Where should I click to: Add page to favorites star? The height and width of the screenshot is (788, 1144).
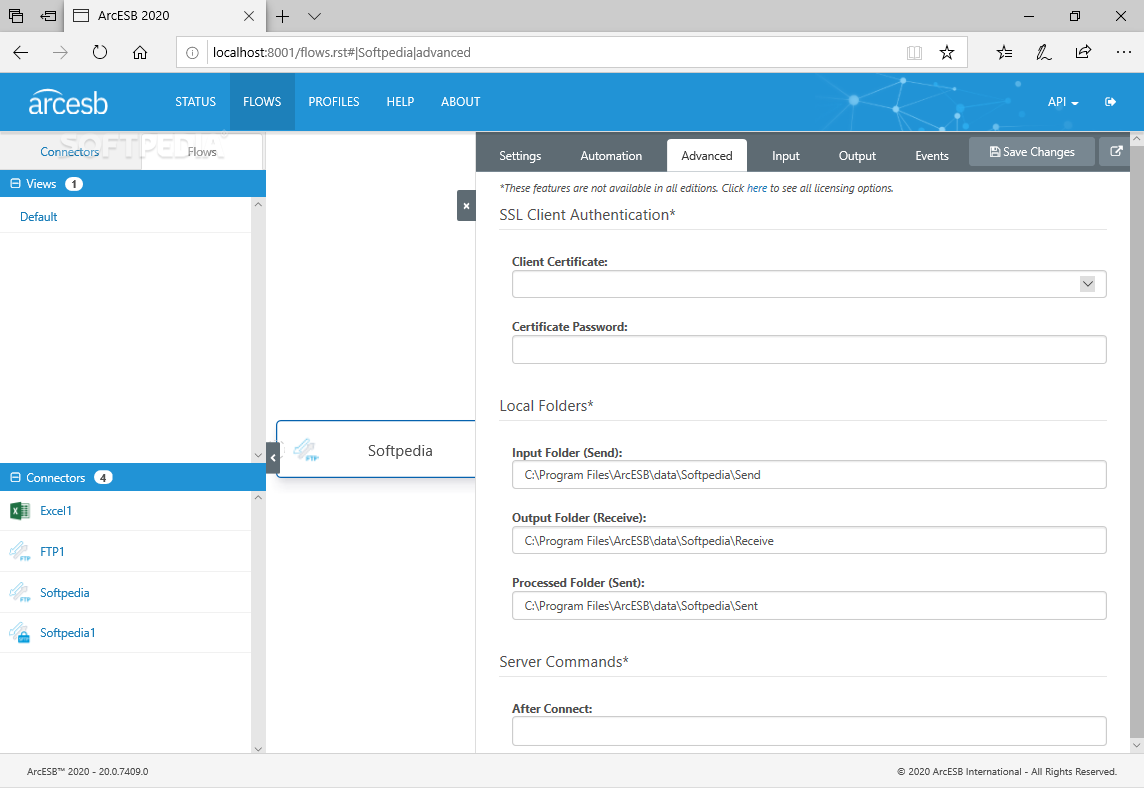(x=946, y=53)
